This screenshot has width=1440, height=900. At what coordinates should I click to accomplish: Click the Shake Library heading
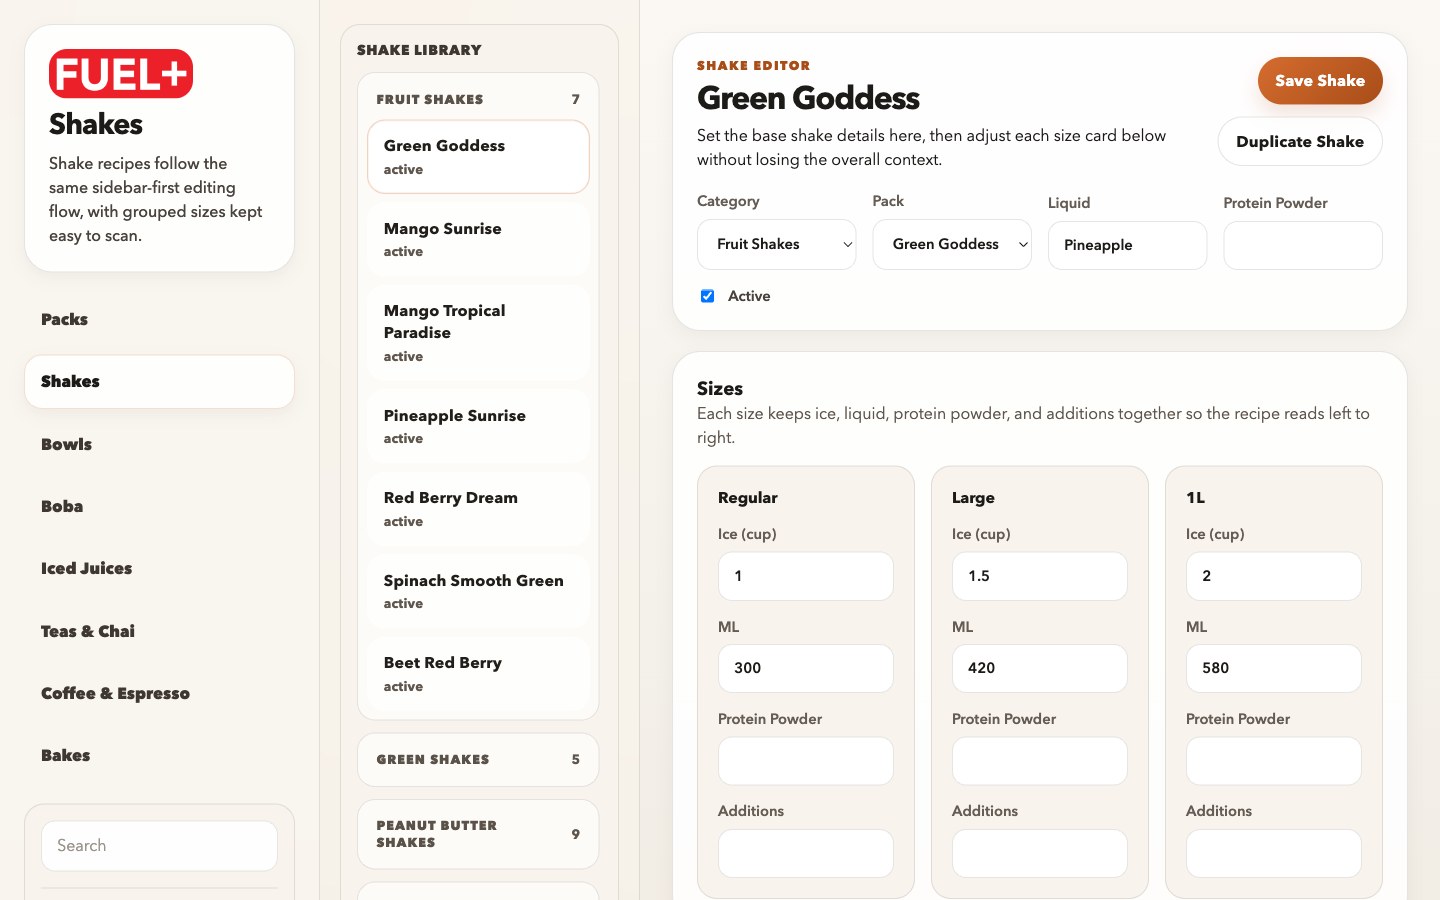pos(419,50)
